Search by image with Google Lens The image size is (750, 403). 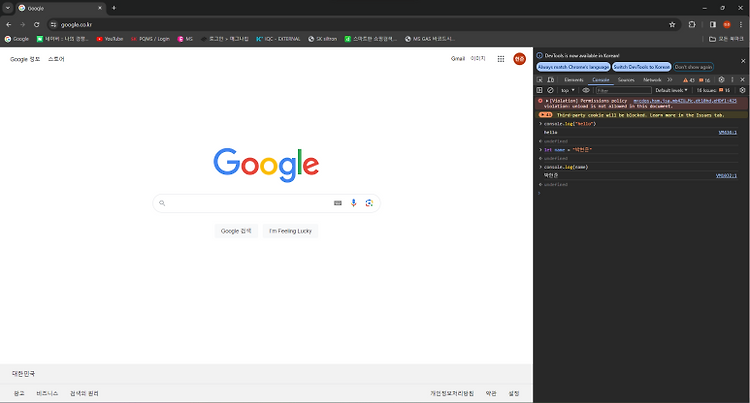tap(369, 203)
